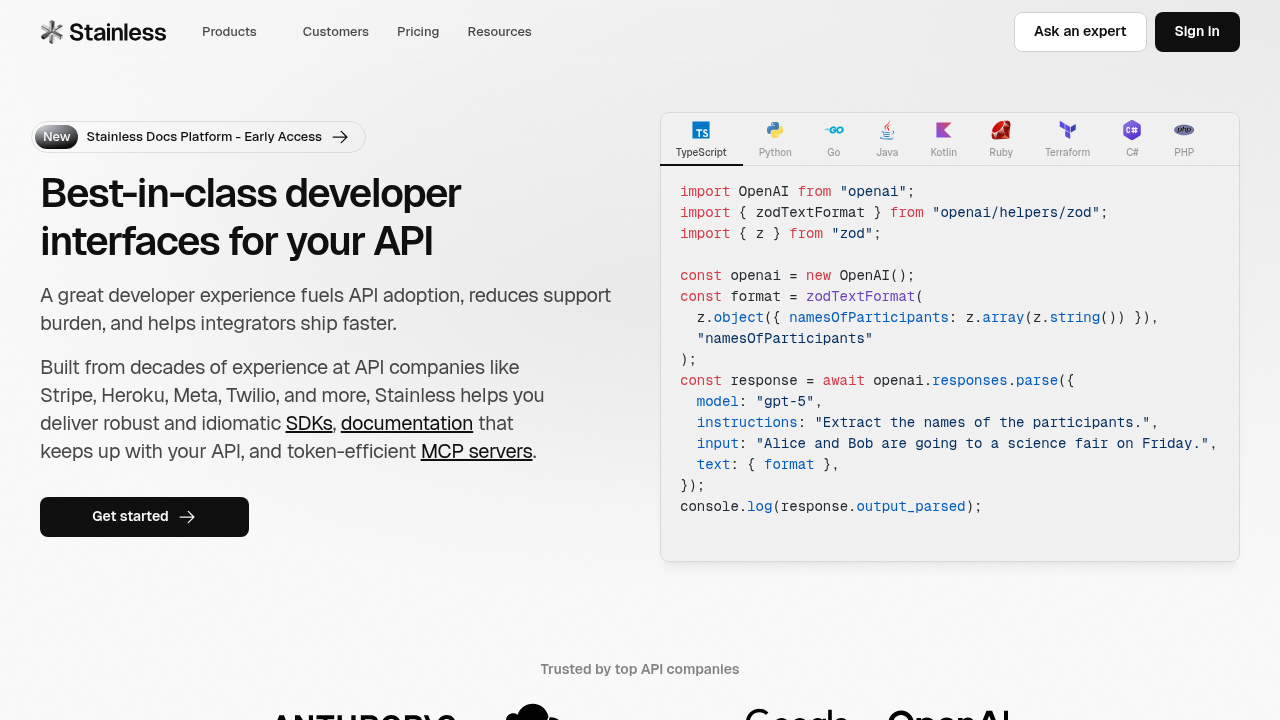Select the Go gopher icon
1280x720 pixels.
coord(834,130)
